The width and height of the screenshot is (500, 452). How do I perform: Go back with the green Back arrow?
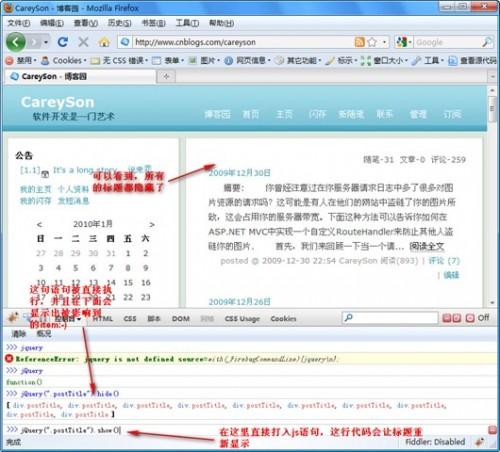coord(16,42)
